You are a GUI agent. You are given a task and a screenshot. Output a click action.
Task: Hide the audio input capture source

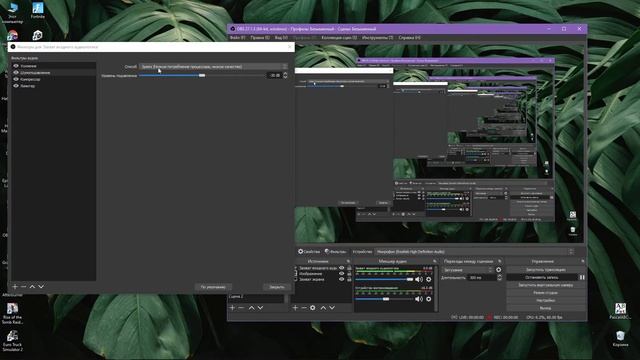[x=342, y=268]
